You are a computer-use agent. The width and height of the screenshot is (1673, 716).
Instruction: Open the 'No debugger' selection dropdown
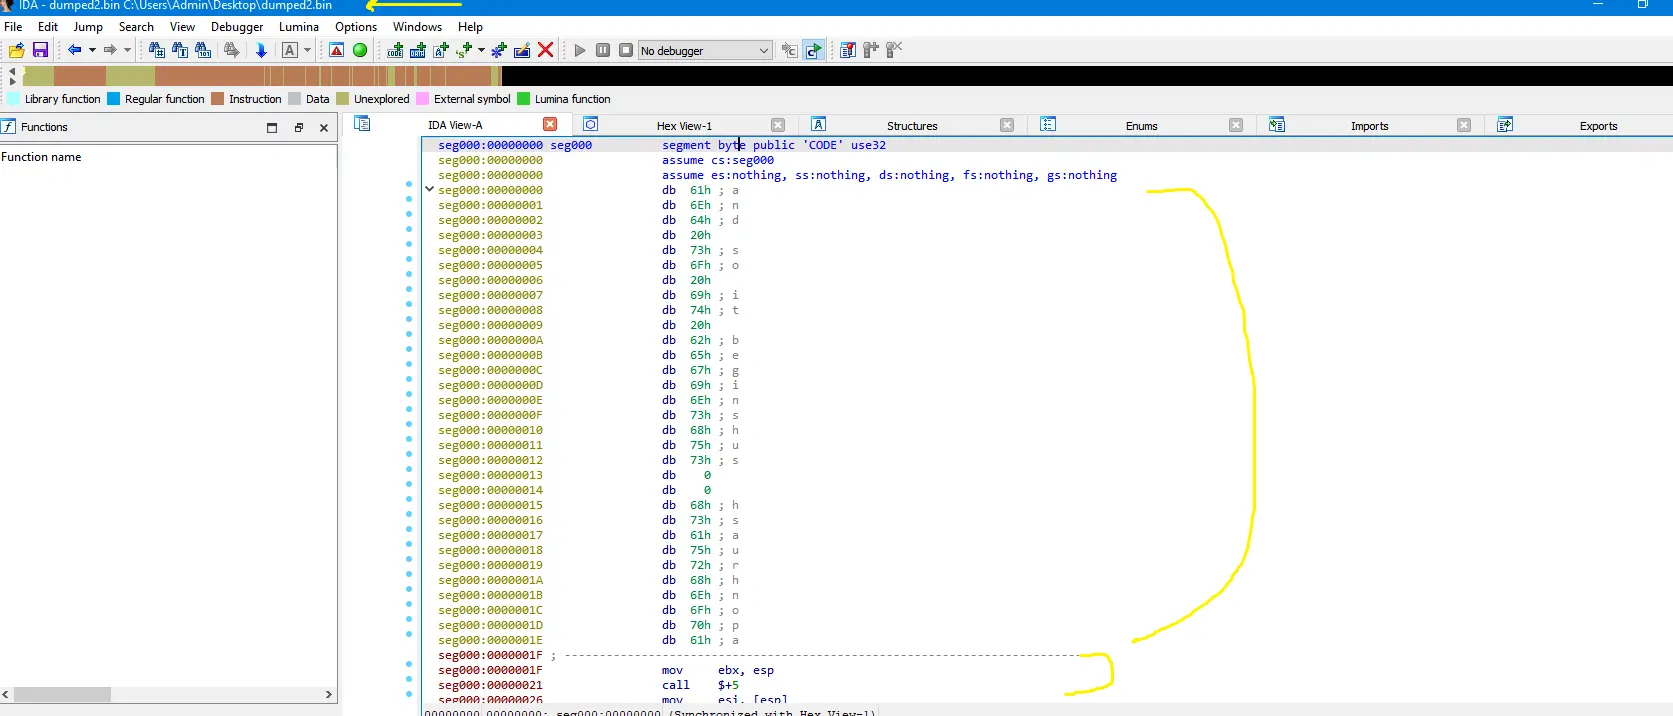click(x=705, y=50)
